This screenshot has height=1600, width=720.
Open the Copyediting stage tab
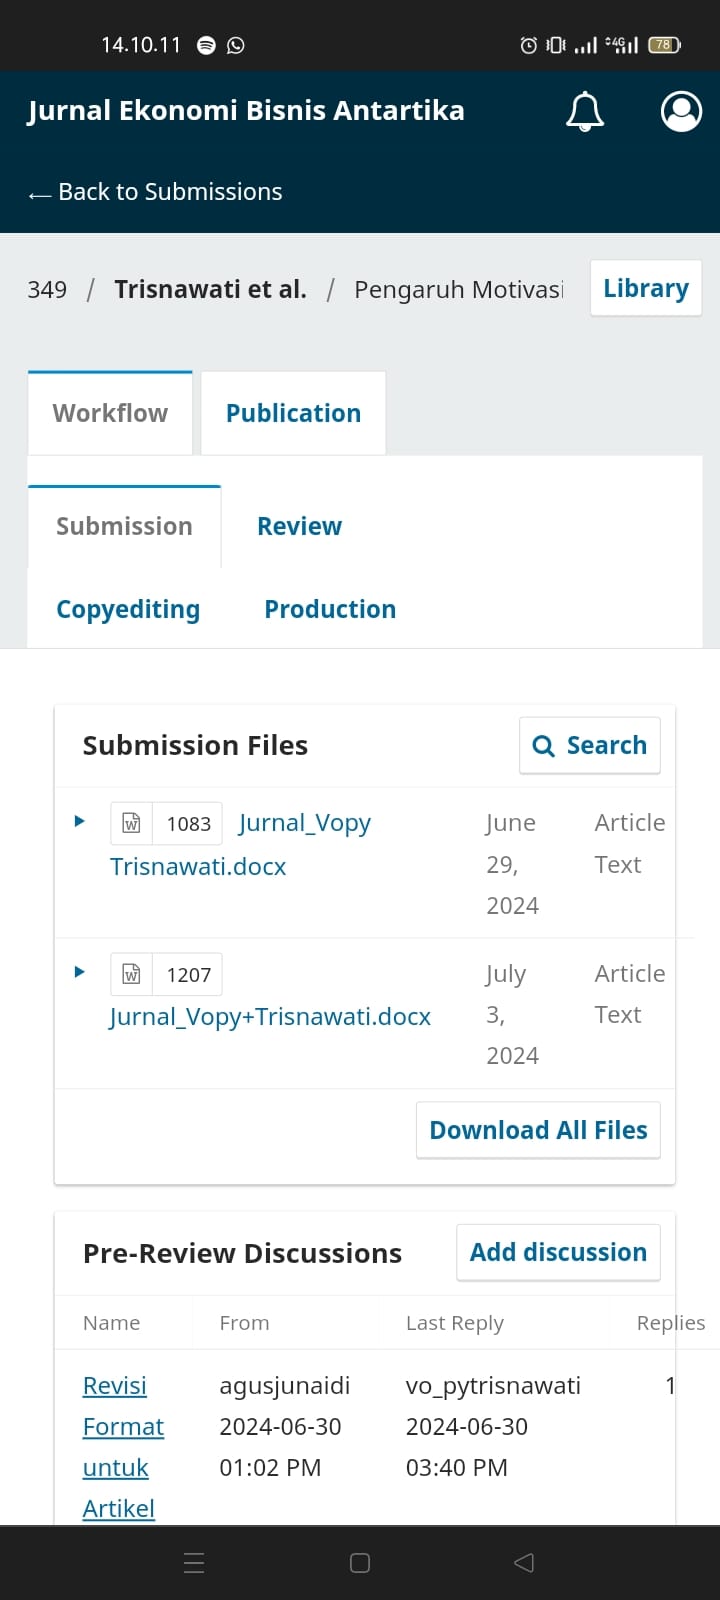click(128, 609)
